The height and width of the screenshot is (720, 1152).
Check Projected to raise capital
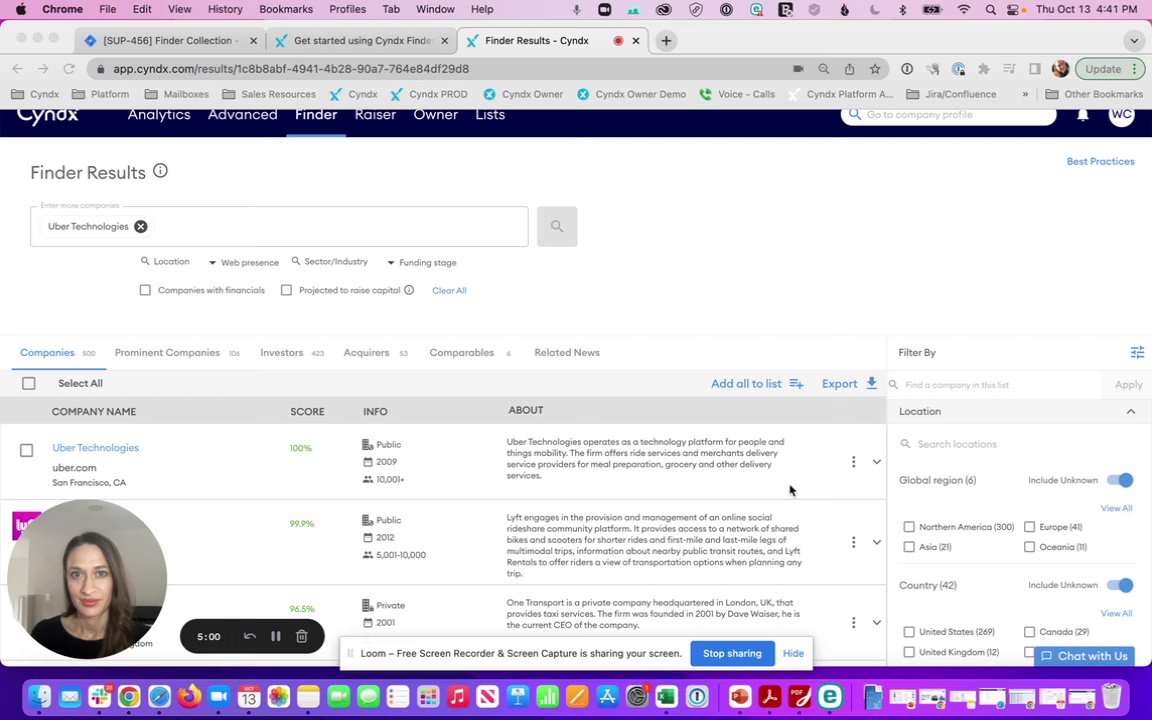click(x=287, y=290)
